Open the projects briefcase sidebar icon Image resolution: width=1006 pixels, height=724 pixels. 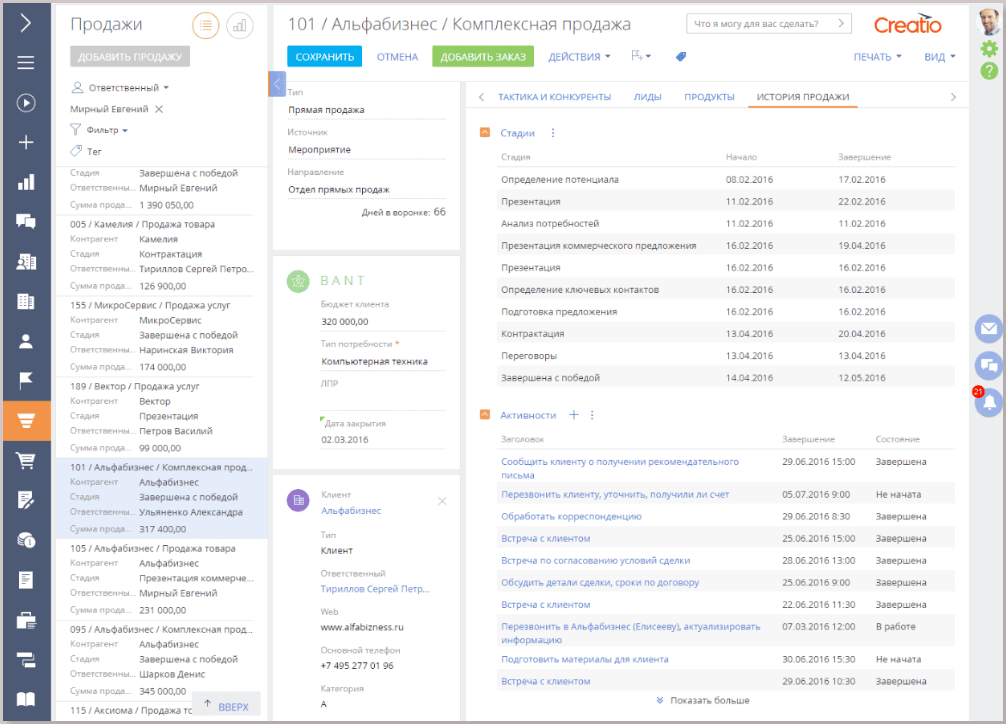(26, 620)
